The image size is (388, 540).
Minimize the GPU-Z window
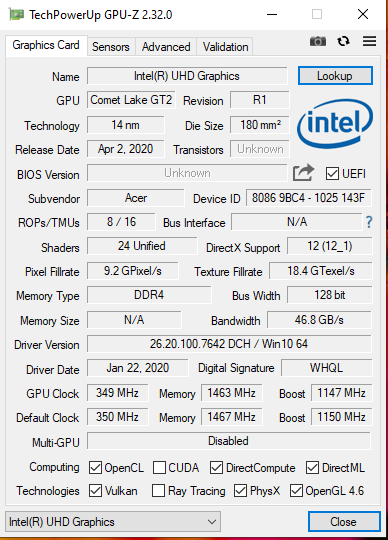[272, 14]
